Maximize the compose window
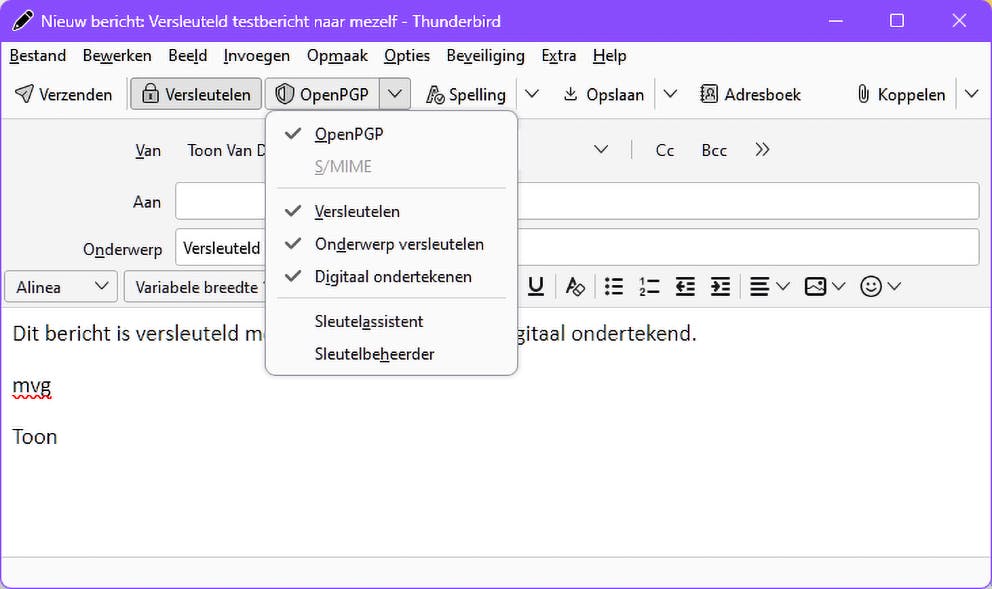Viewport: 992px width, 589px height. pos(896,21)
